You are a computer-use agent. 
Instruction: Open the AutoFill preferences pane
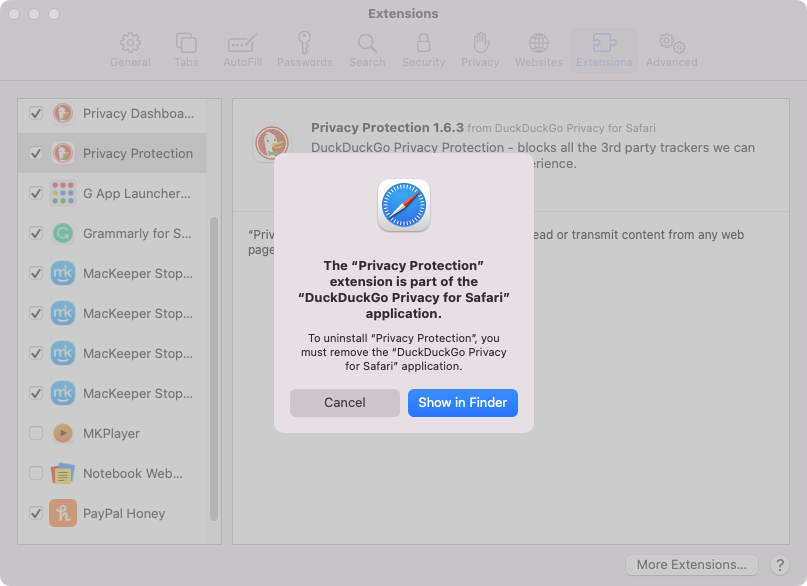coord(242,50)
